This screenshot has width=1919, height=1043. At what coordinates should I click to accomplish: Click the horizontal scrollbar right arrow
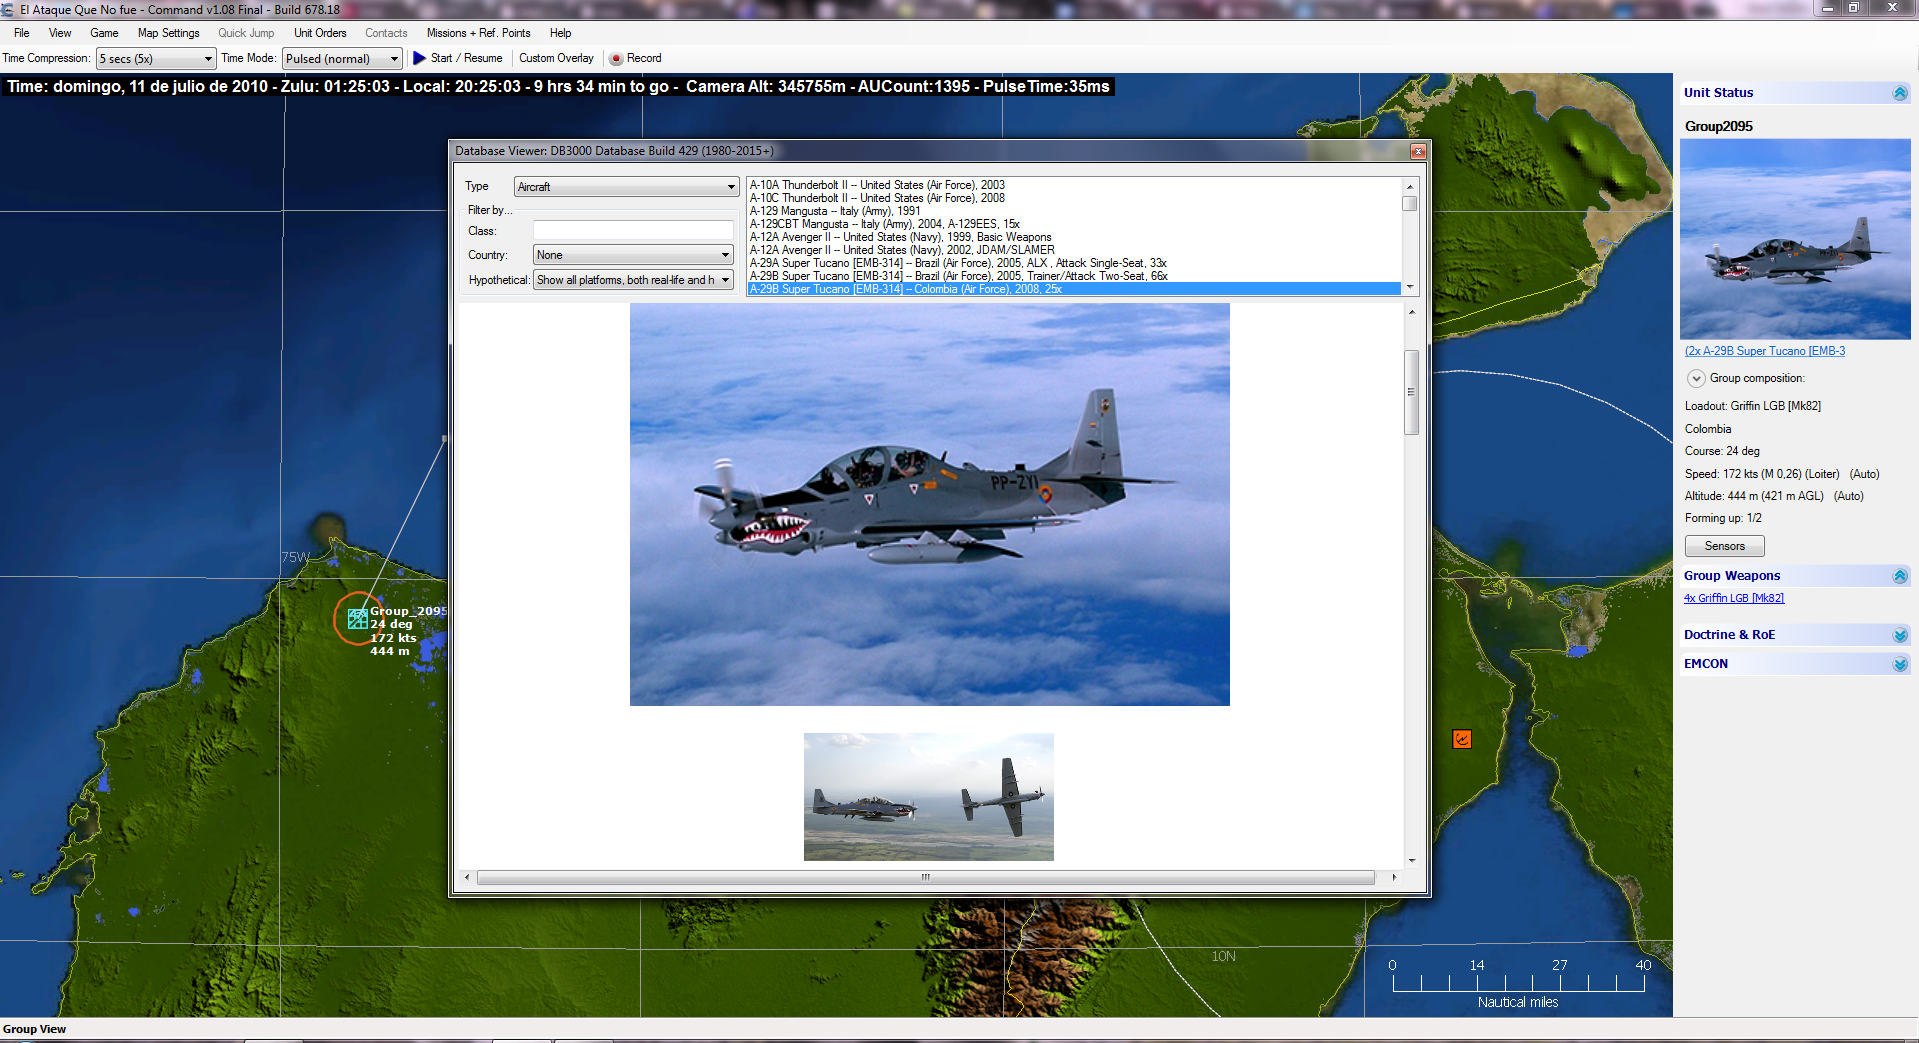1394,877
